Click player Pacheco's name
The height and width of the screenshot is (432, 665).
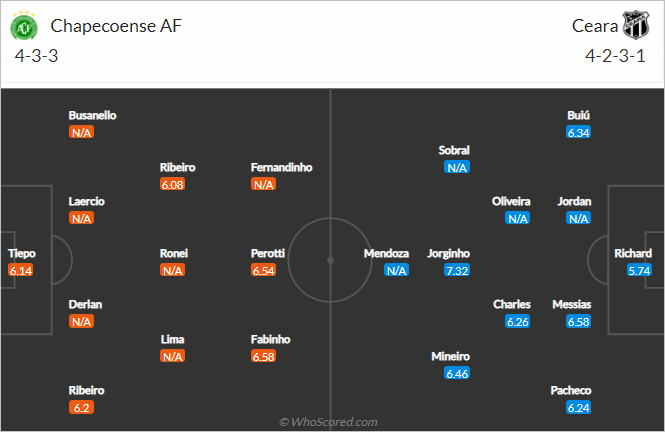pos(570,390)
